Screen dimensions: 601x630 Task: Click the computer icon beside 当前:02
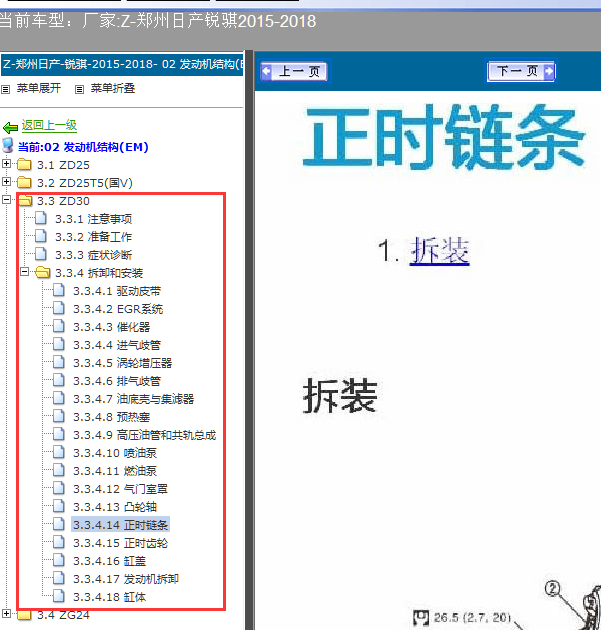coord(8,145)
